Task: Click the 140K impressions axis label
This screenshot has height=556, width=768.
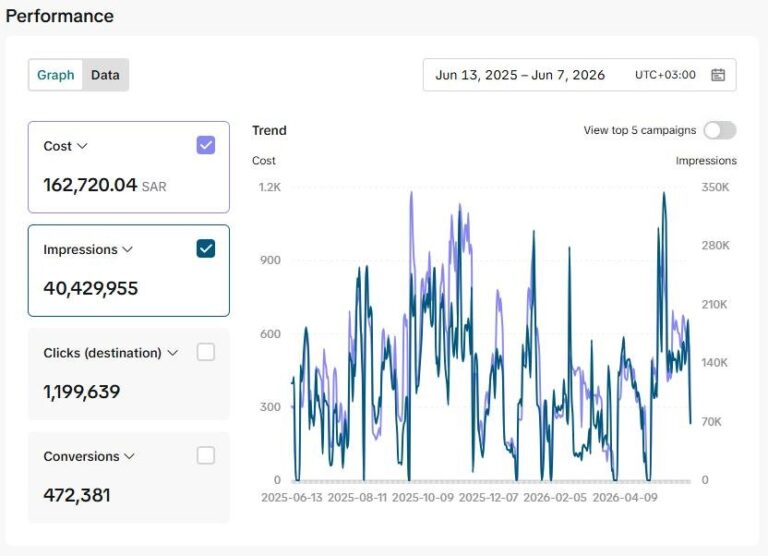Action: pyautogui.click(x=715, y=363)
